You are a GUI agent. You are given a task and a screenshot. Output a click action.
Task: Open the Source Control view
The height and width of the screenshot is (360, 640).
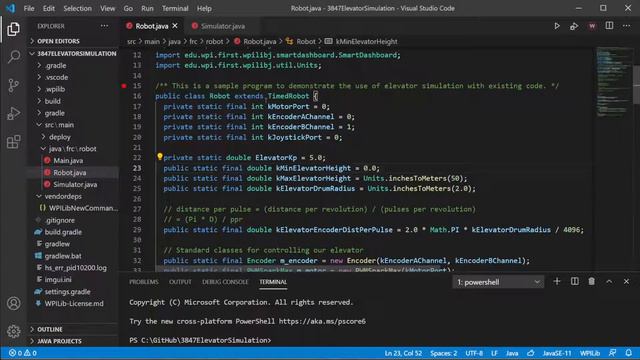tap(13, 85)
